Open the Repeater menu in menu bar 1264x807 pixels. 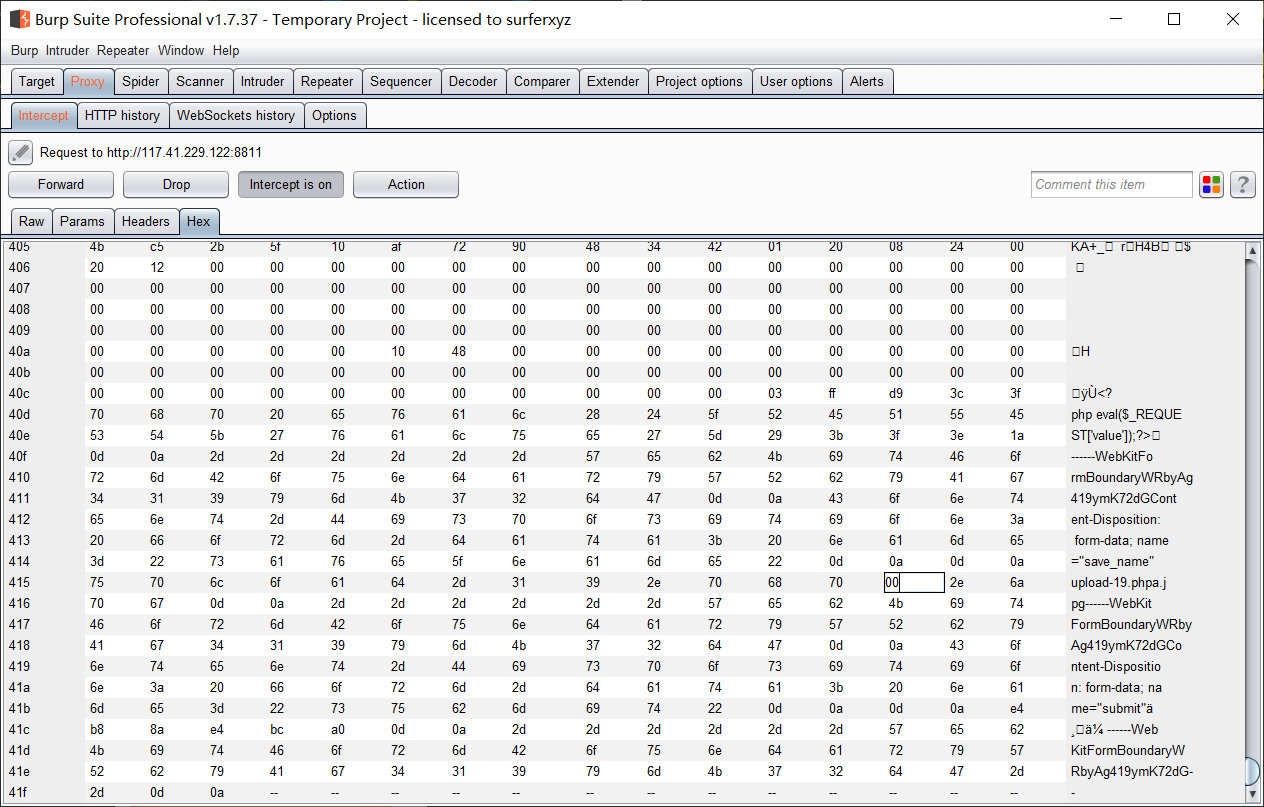123,50
